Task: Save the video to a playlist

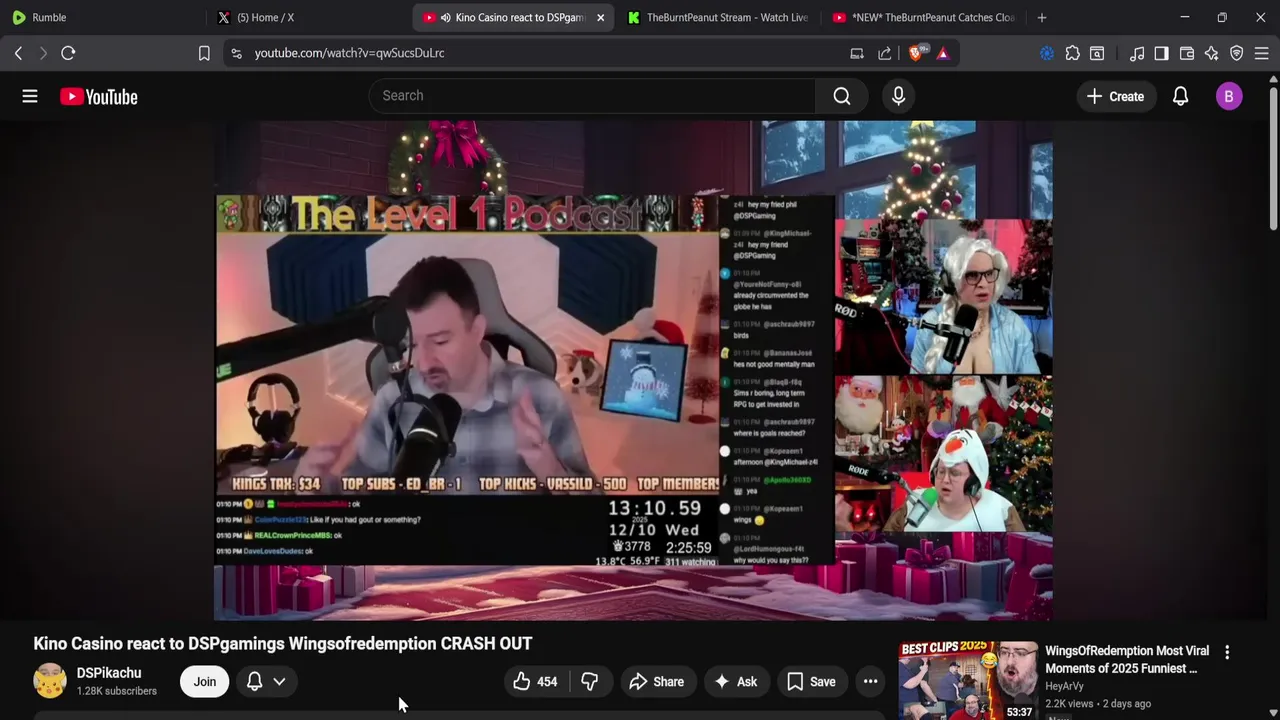Action: coord(811,682)
